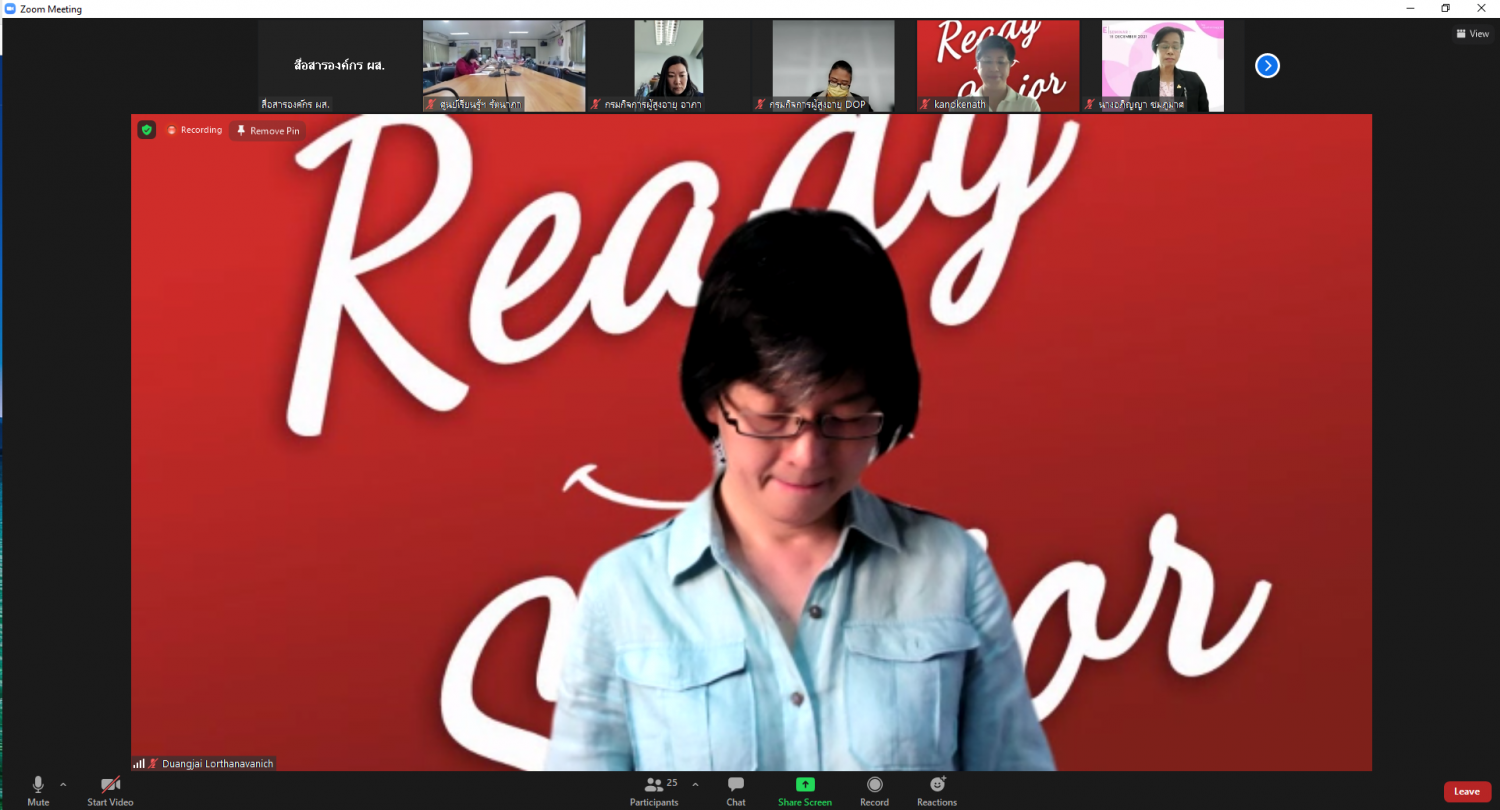Screen dimensions: 1500x810
Task: Start recording with the Record button
Action: click(875, 791)
